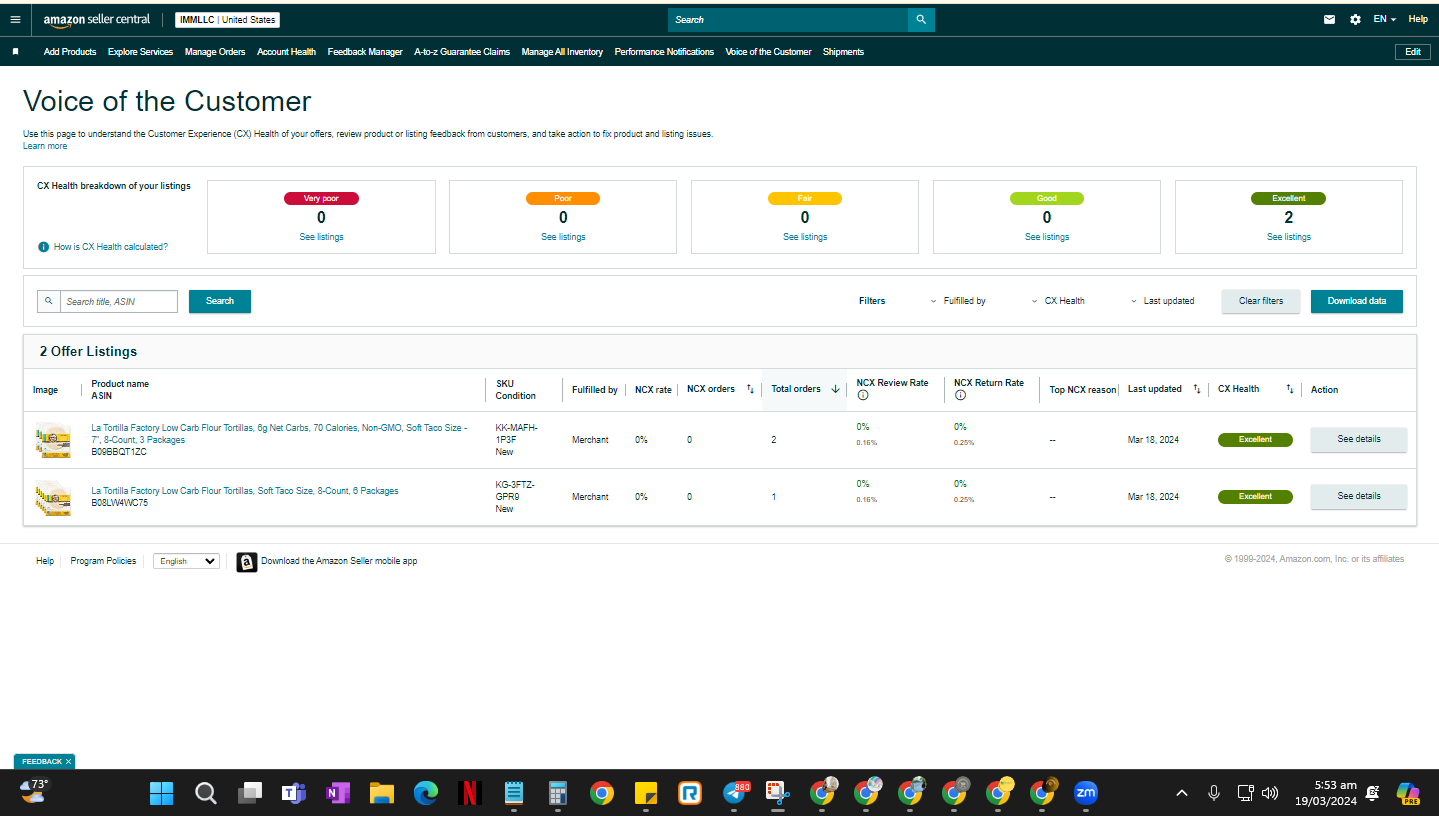
Task: Click the Learn more link
Action: [x=45, y=146]
